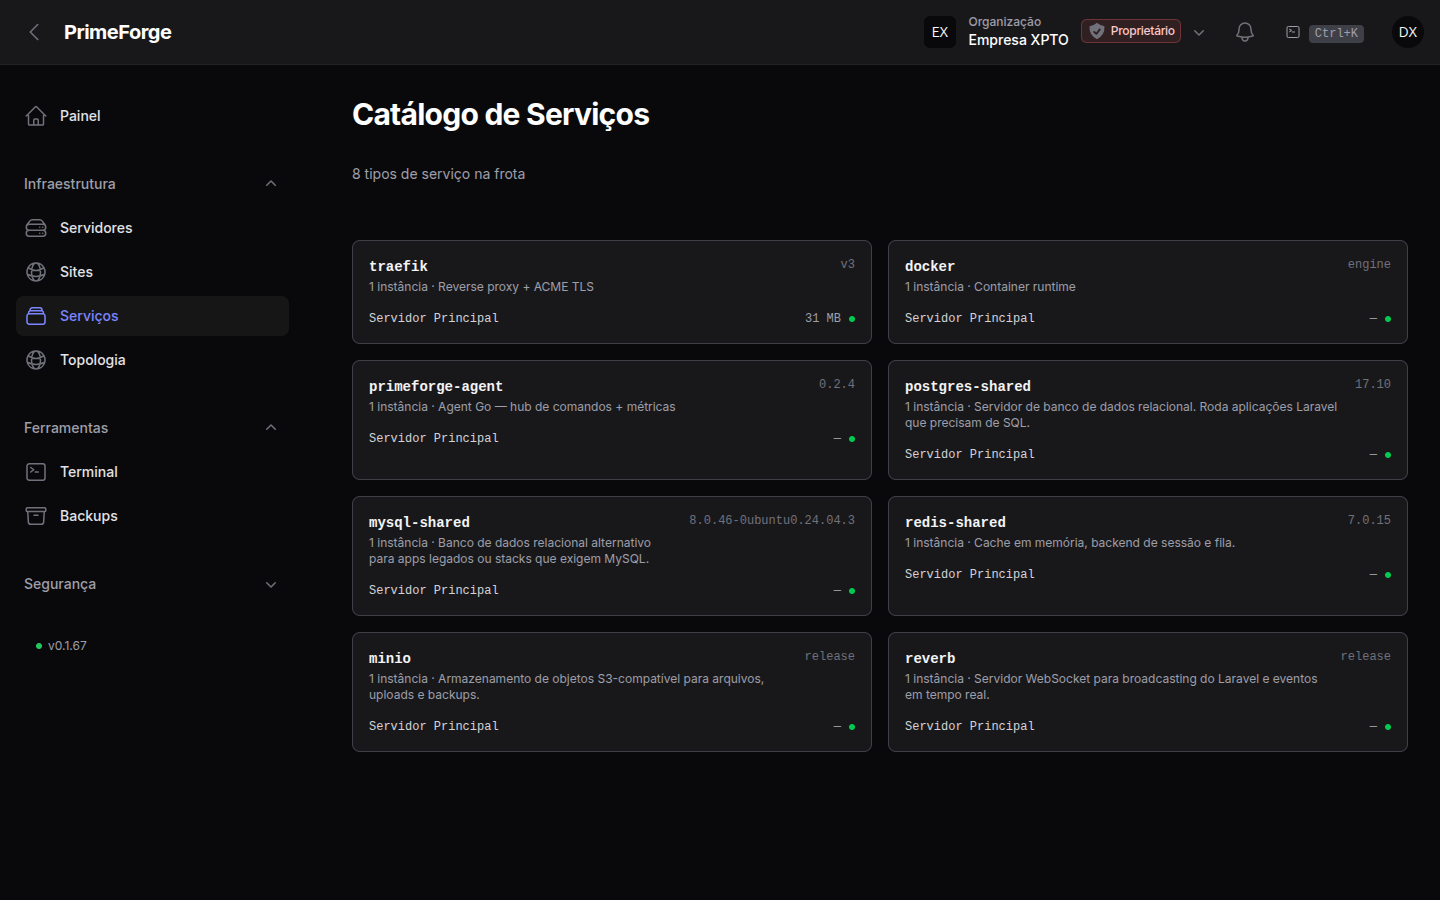Screen dimensions: 1440x900
Task: Open Backups in the sidebar
Action: (152, 516)
